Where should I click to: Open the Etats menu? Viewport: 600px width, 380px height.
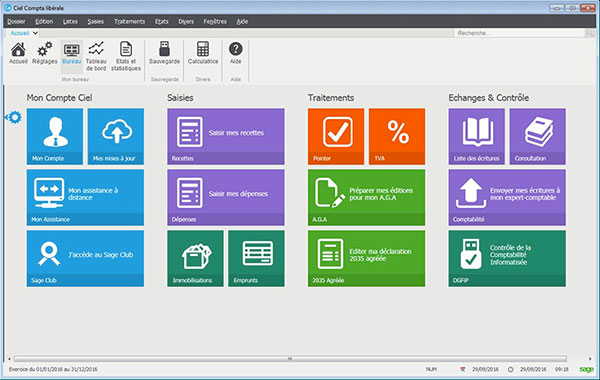161,21
